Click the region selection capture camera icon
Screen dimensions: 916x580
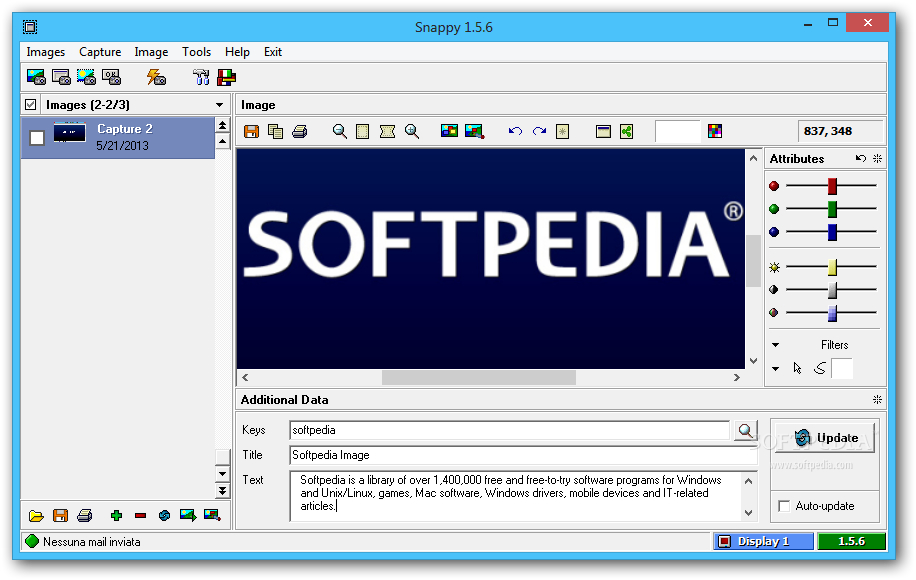[x=86, y=77]
